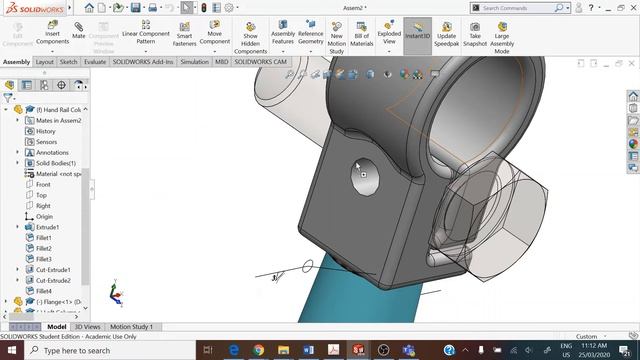This screenshot has height=360, width=640.
Task: Switch to the Evaluate tab
Action: tap(95, 62)
